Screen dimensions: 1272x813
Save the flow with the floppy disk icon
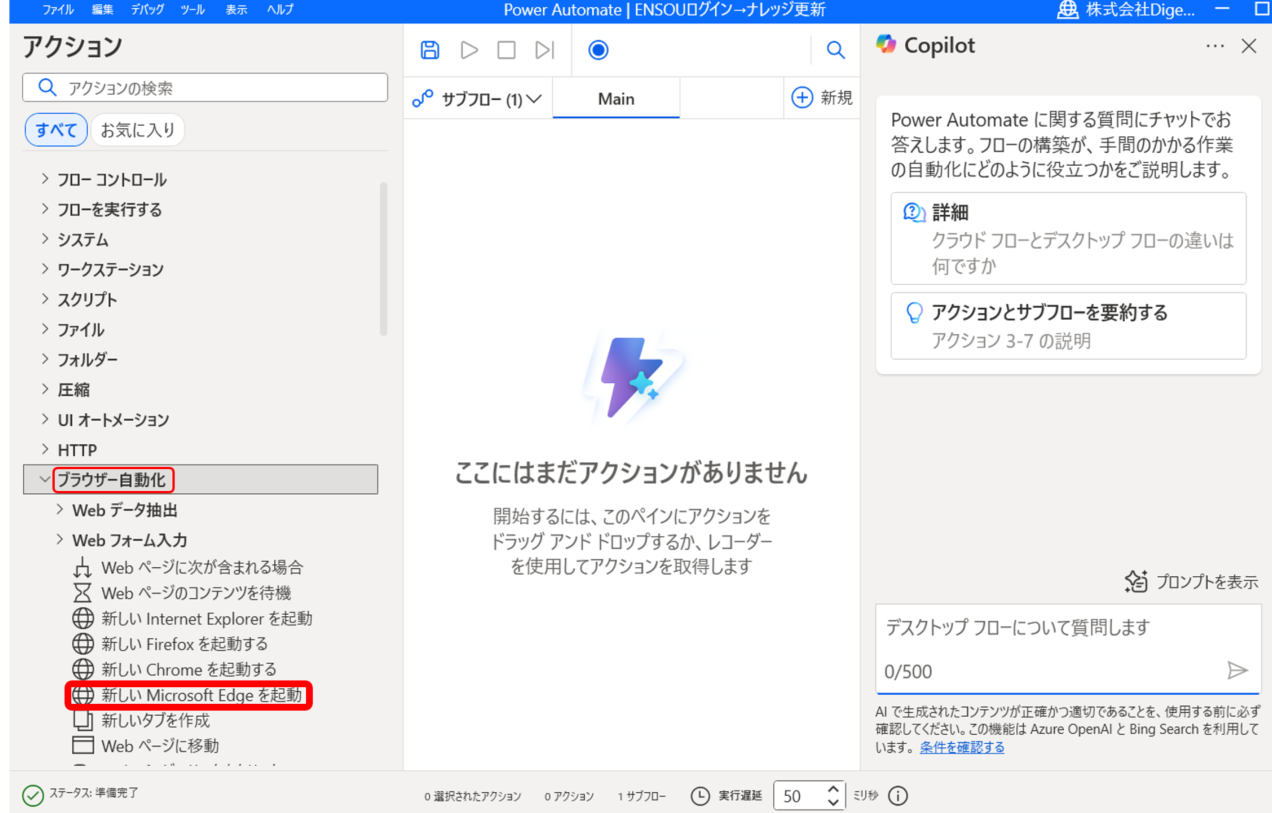coord(430,50)
